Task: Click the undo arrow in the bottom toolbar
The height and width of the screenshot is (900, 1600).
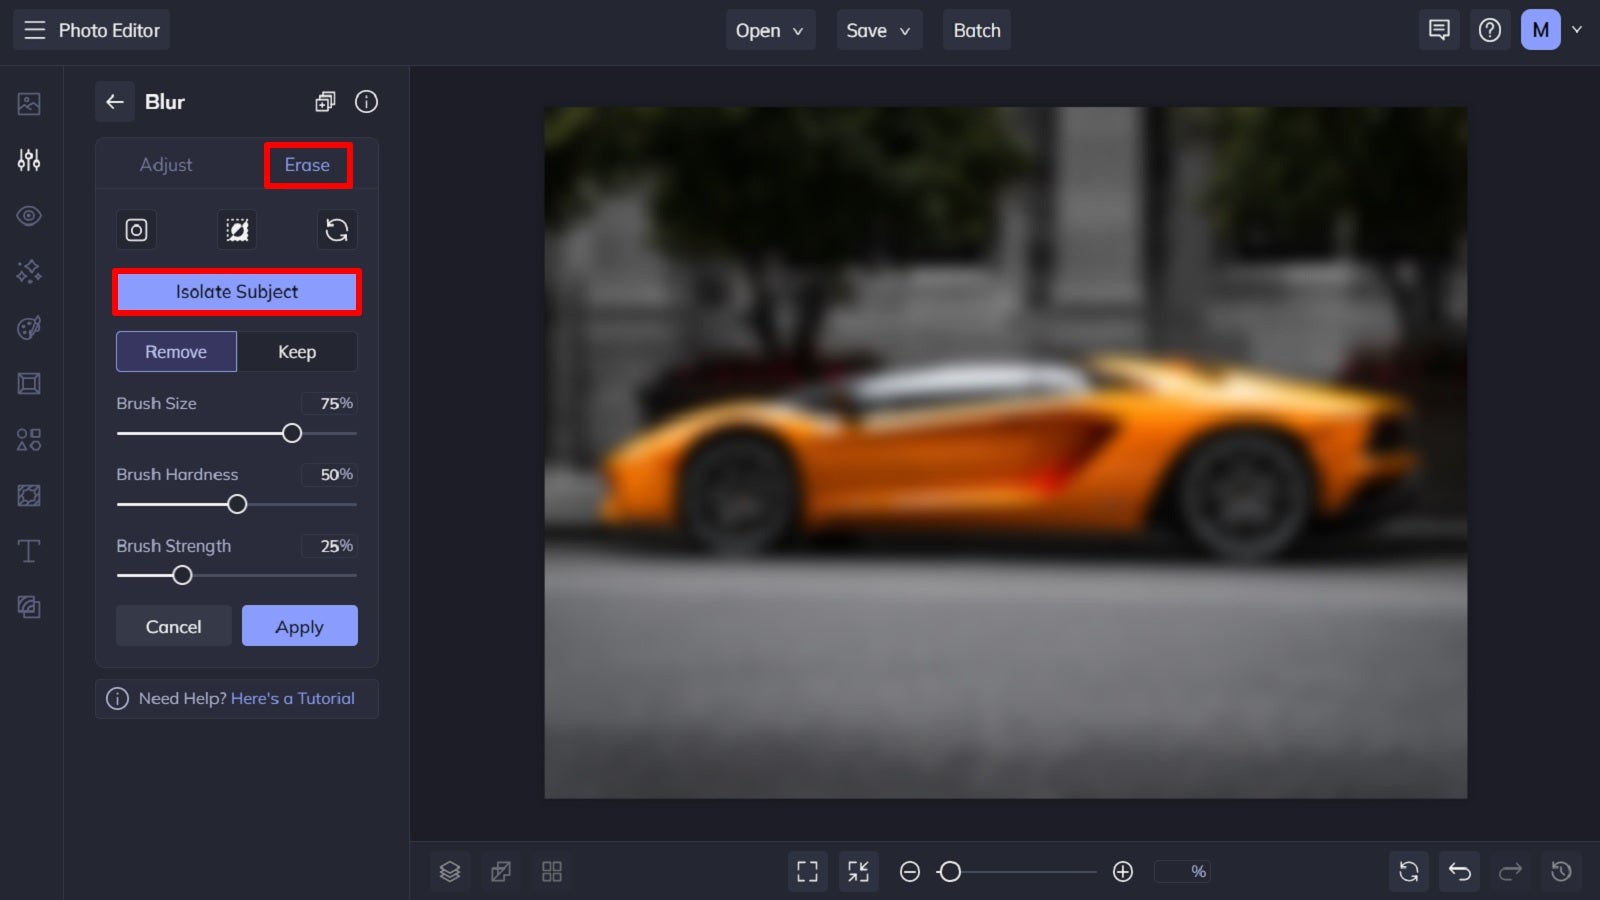Action: [1459, 871]
